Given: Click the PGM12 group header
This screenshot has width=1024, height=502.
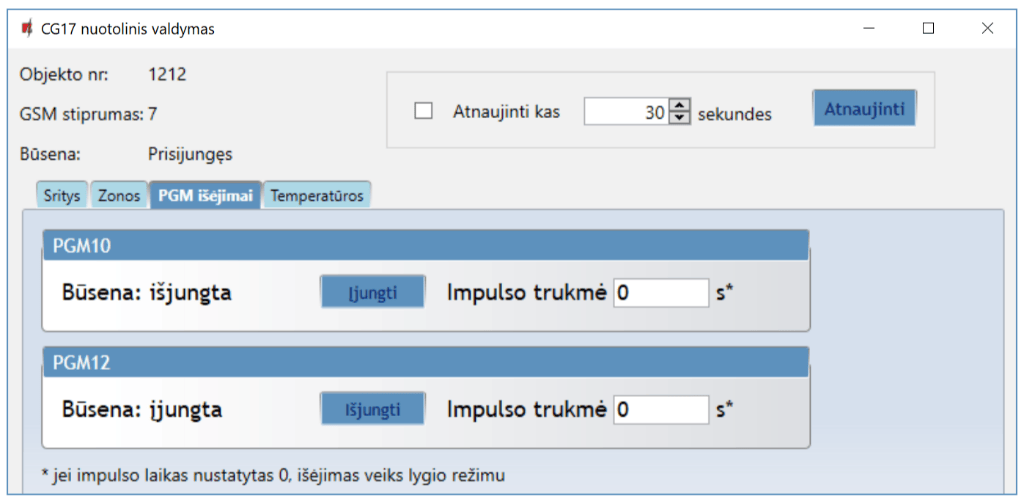Looking at the screenshot, I should click(425, 362).
